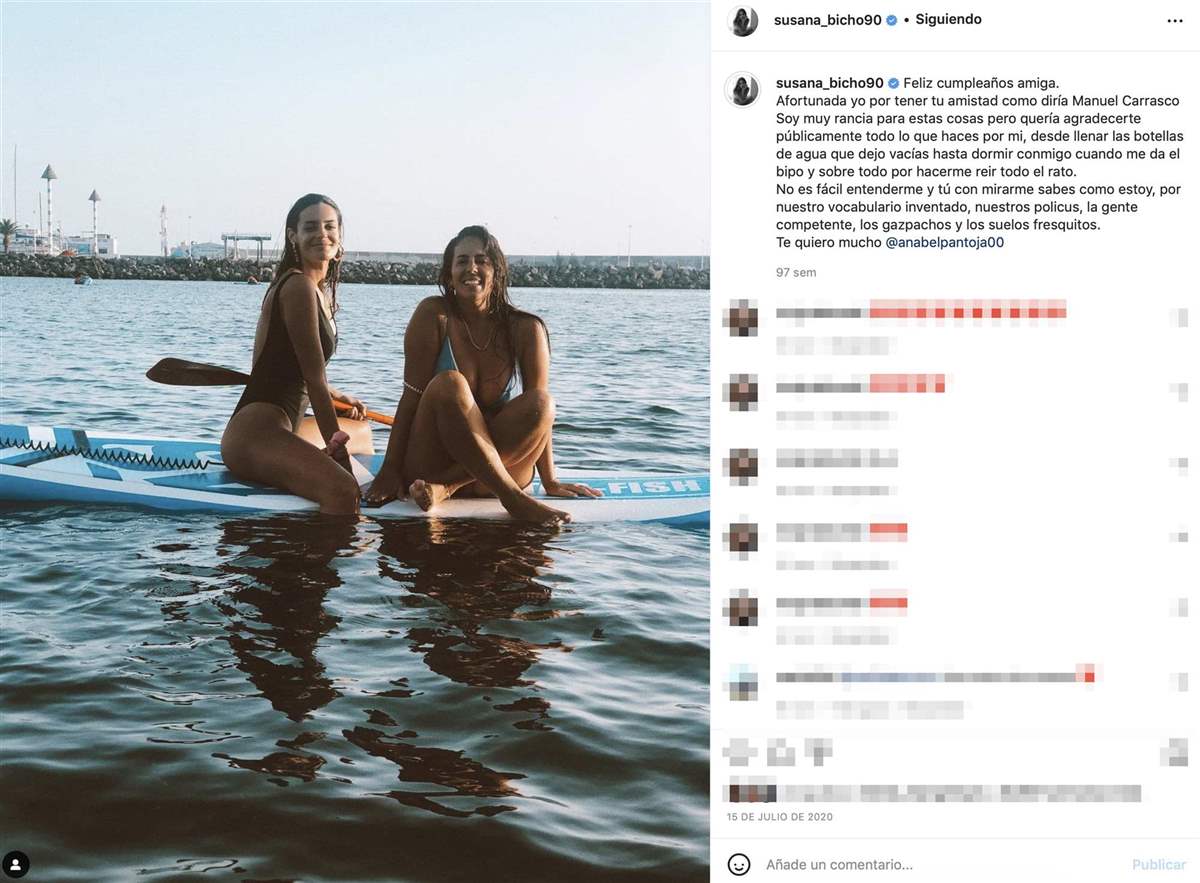
Task: Like the last blurred comment
Action: [1180, 683]
